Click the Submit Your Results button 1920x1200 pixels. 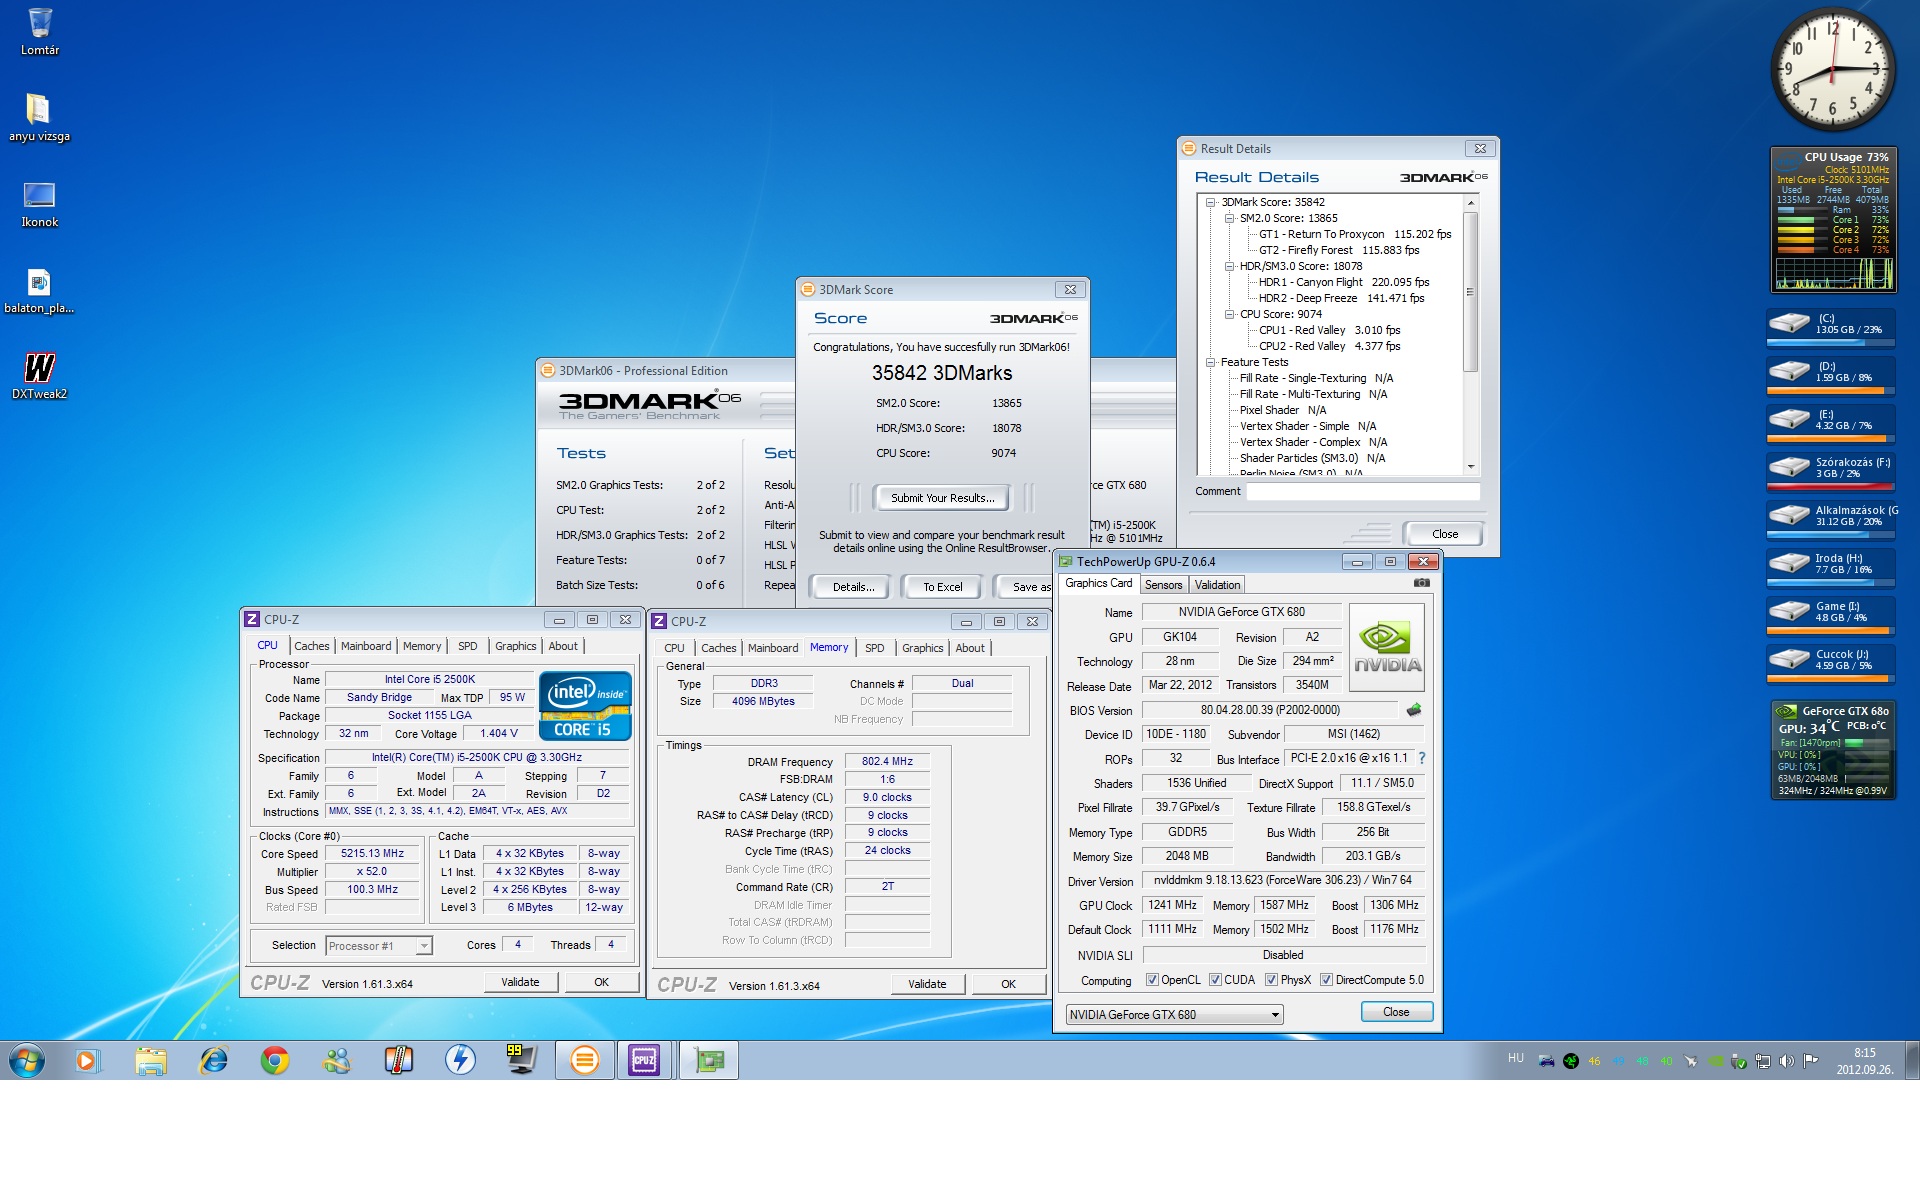coord(942,498)
